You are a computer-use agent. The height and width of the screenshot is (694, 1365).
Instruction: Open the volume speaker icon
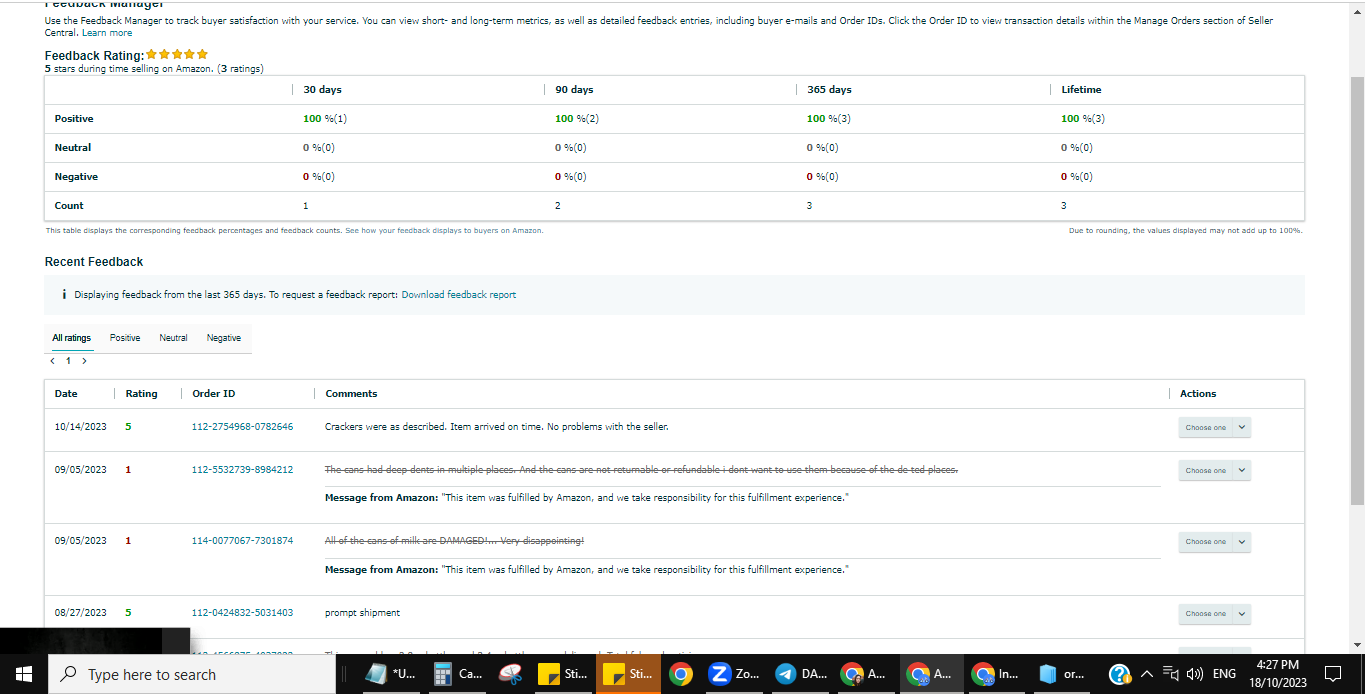tap(1193, 674)
